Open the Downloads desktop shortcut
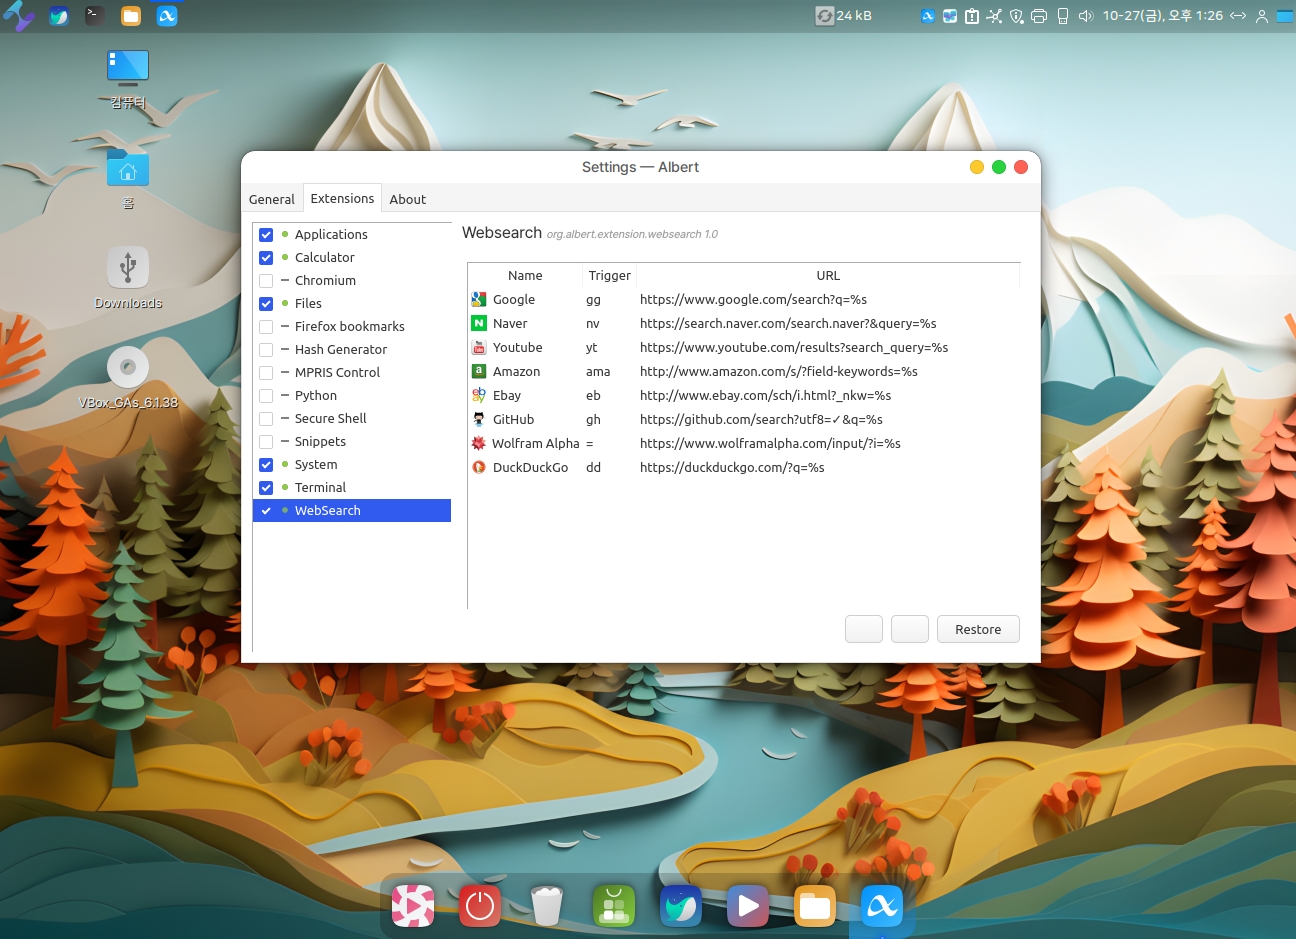The image size is (1296, 939). [128, 277]
